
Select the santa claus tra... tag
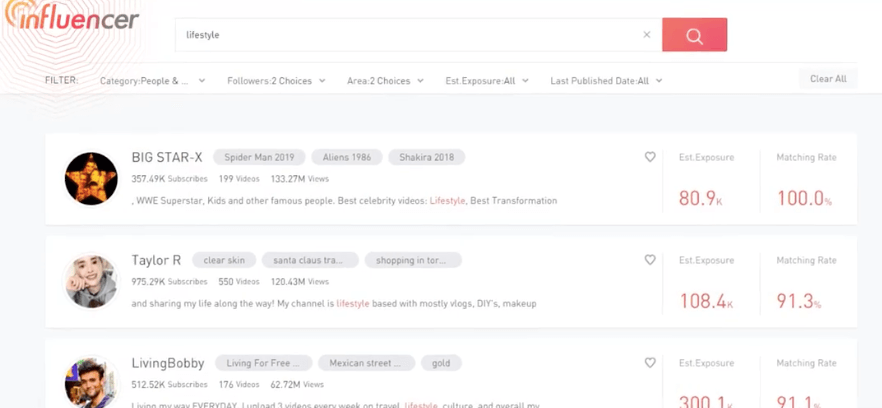tap(310, 260)
